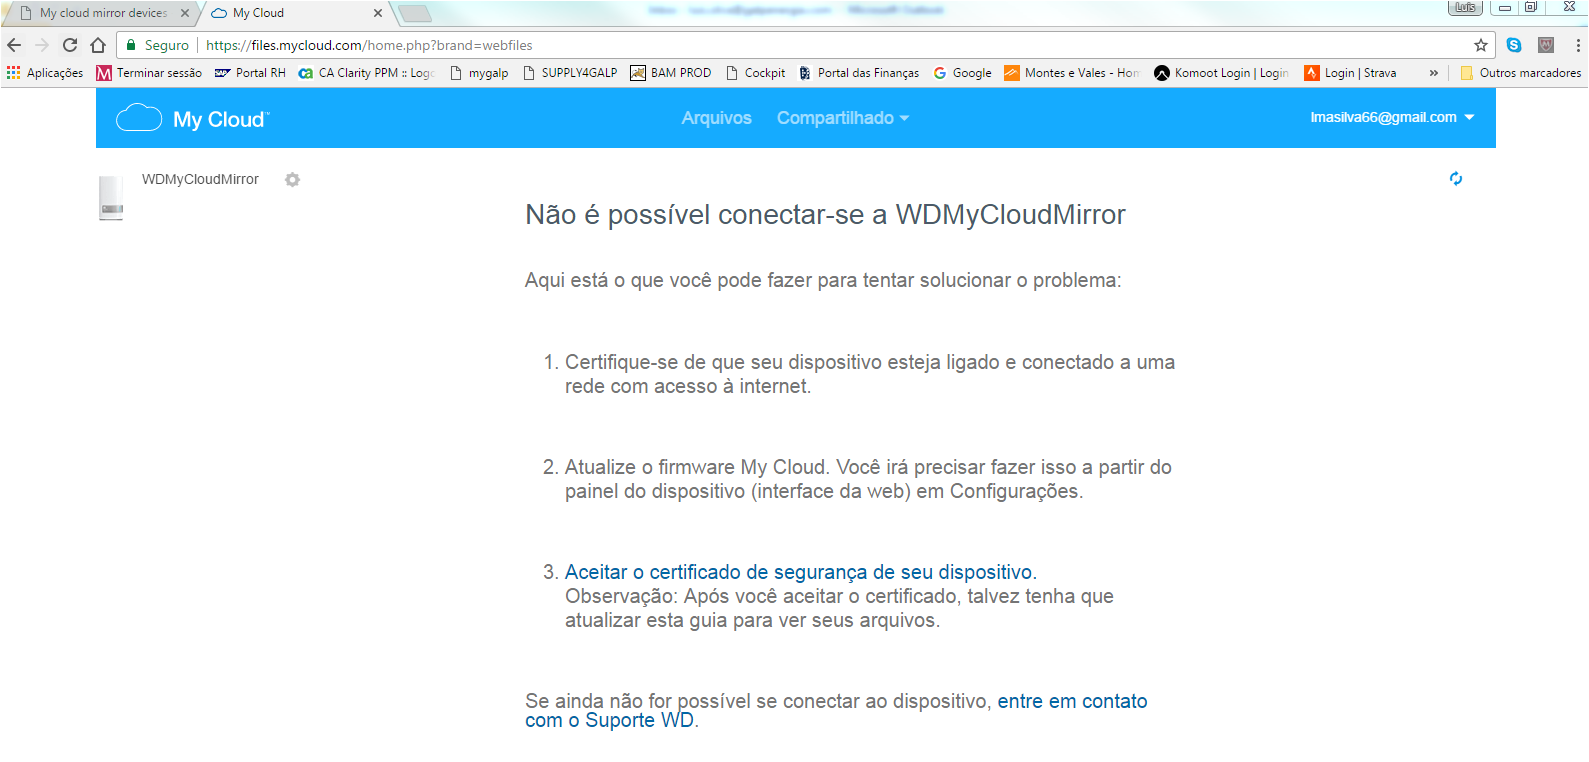The height and width of the screenshot is (762, 1589).
Task: Close the My Cloud browser tab
Action: 377,13
